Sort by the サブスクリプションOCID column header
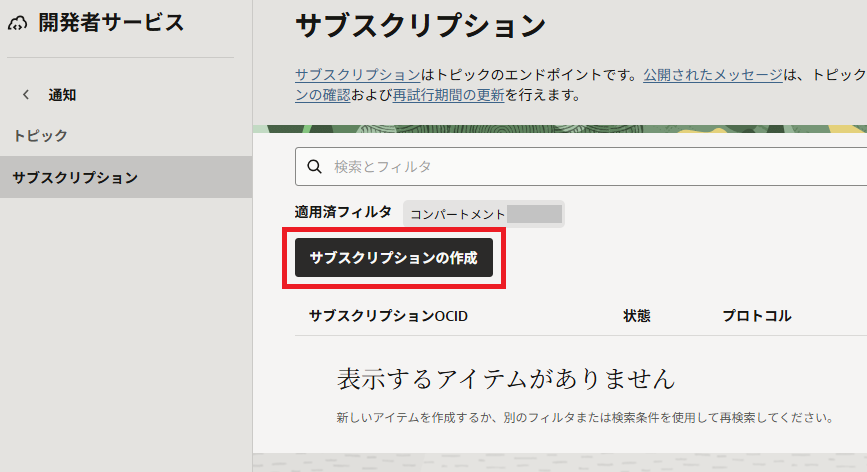The width and height of the screenshot is (867, 472). tap(388, 316)
